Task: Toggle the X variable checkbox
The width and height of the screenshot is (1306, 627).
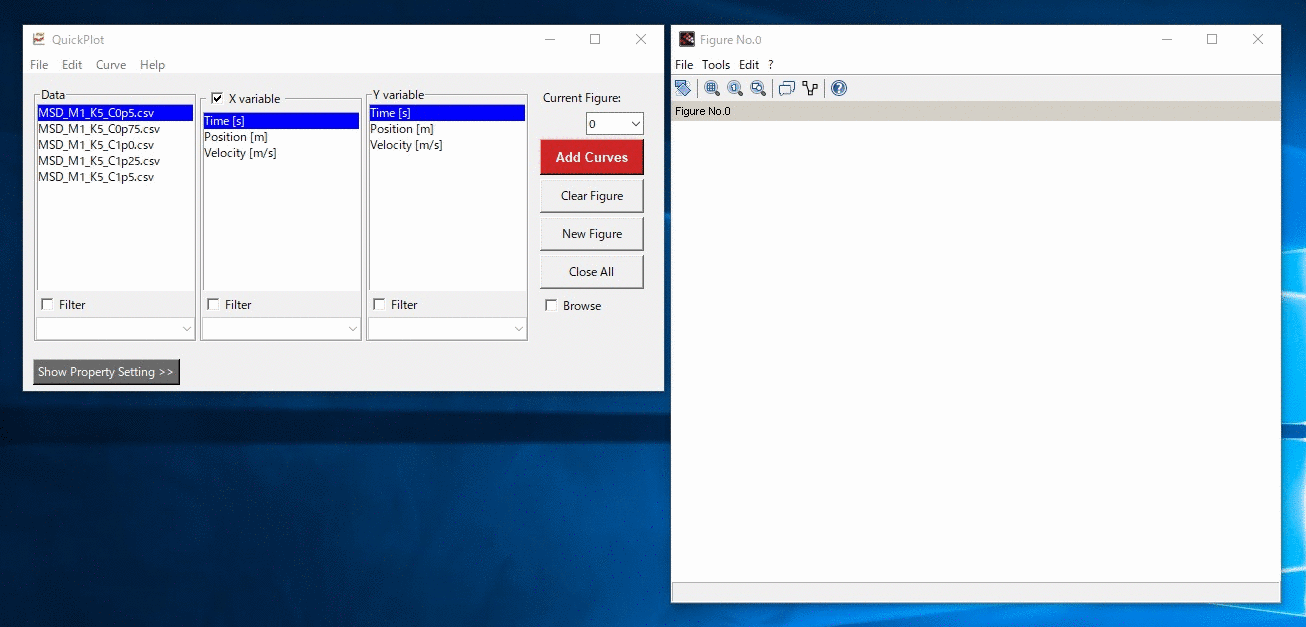Action: pyautogui.click(x=217, y=98)
